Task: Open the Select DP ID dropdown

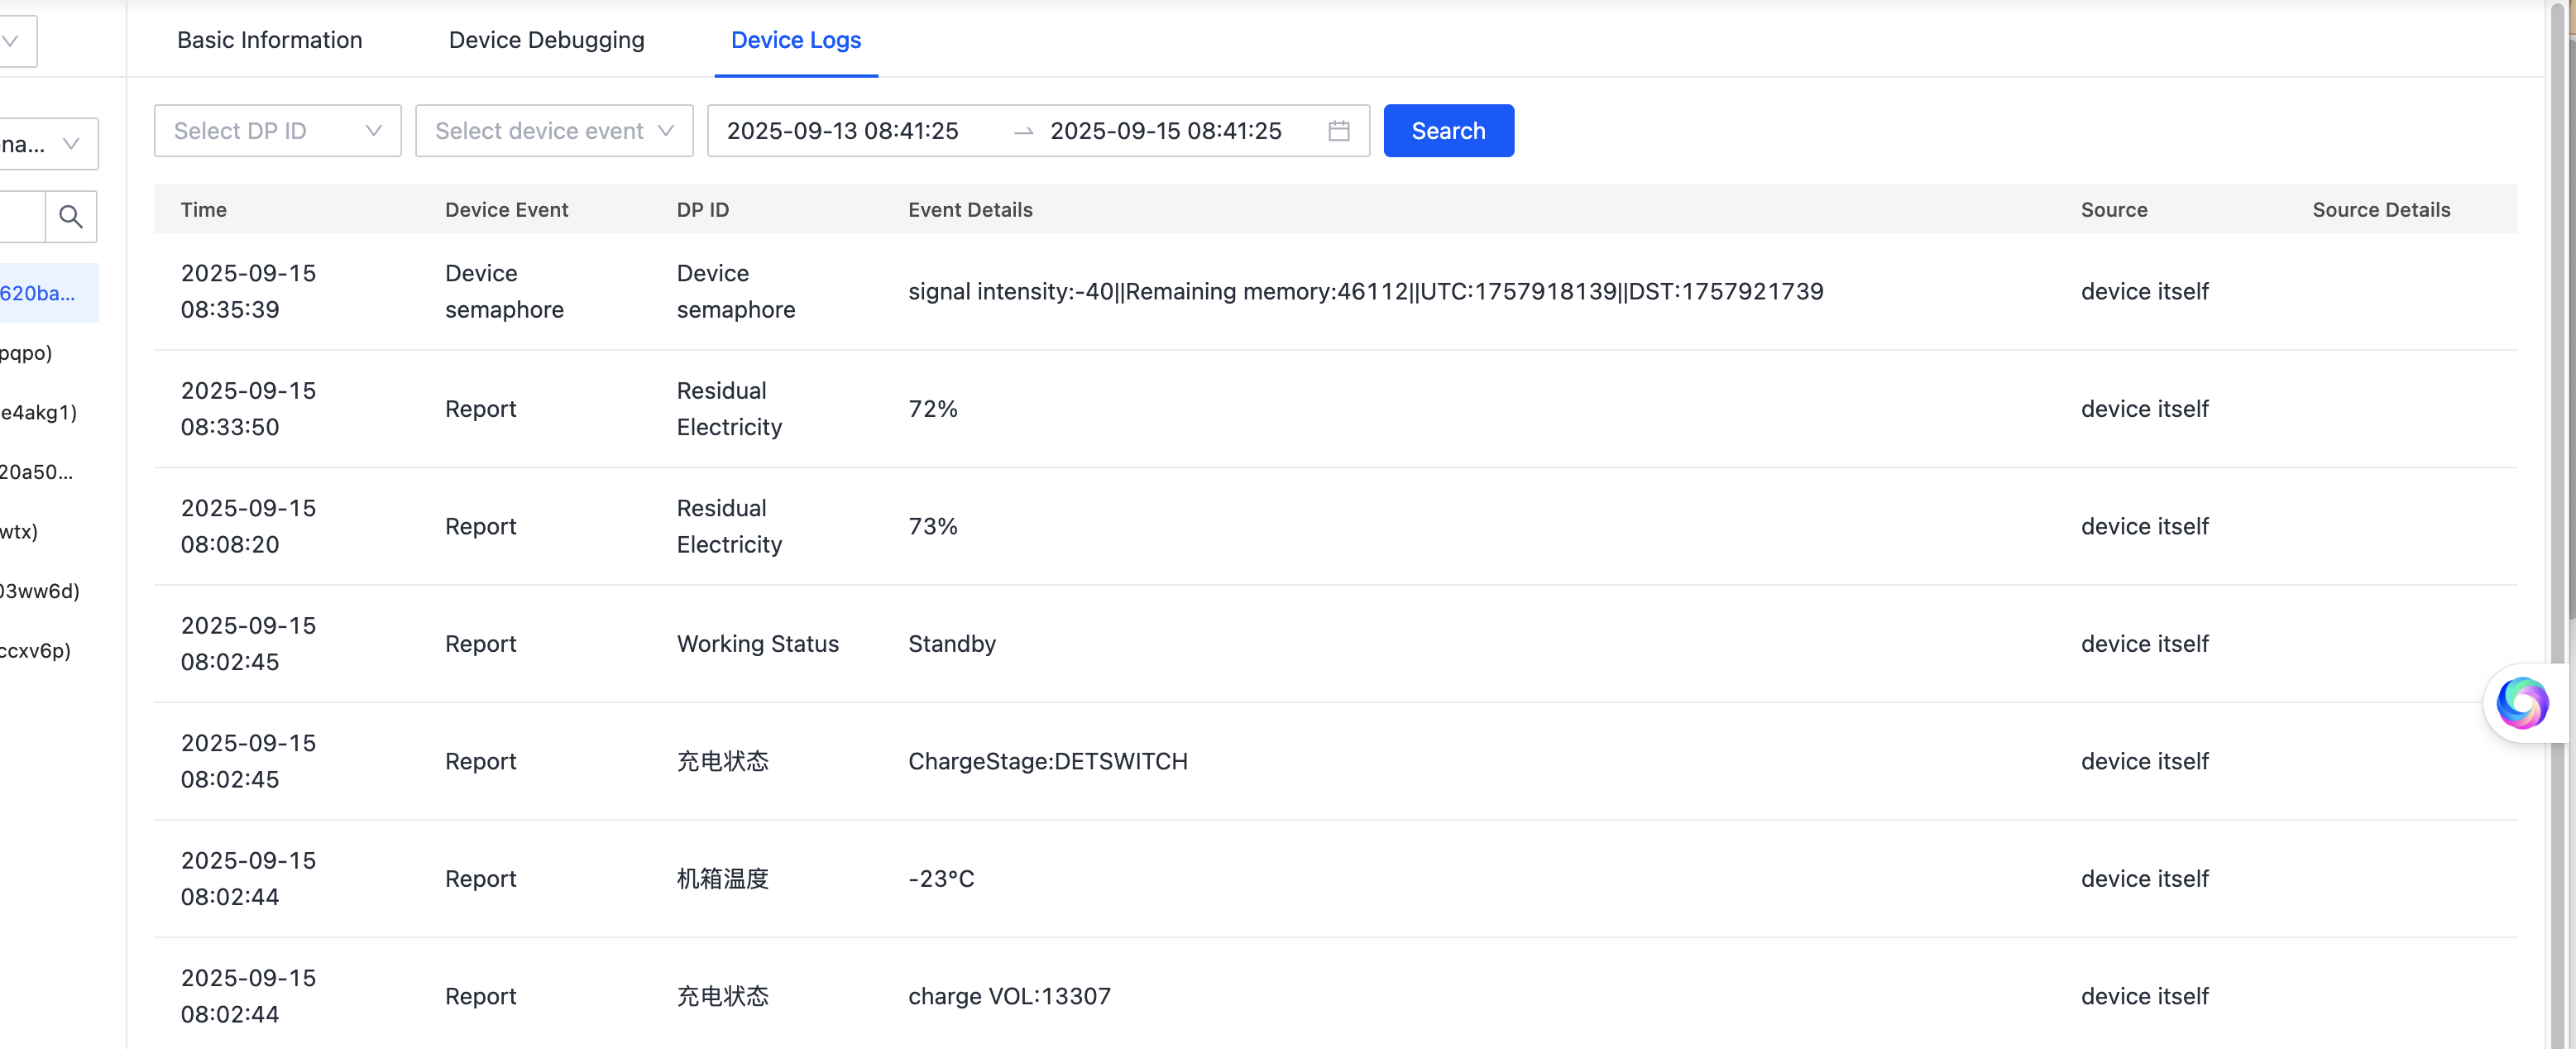Action: tap(277, 131)
